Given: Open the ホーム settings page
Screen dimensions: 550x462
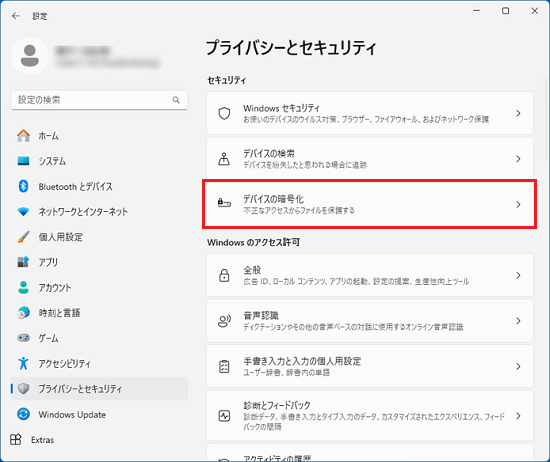Looking at the screenshot, I should 100,136.
